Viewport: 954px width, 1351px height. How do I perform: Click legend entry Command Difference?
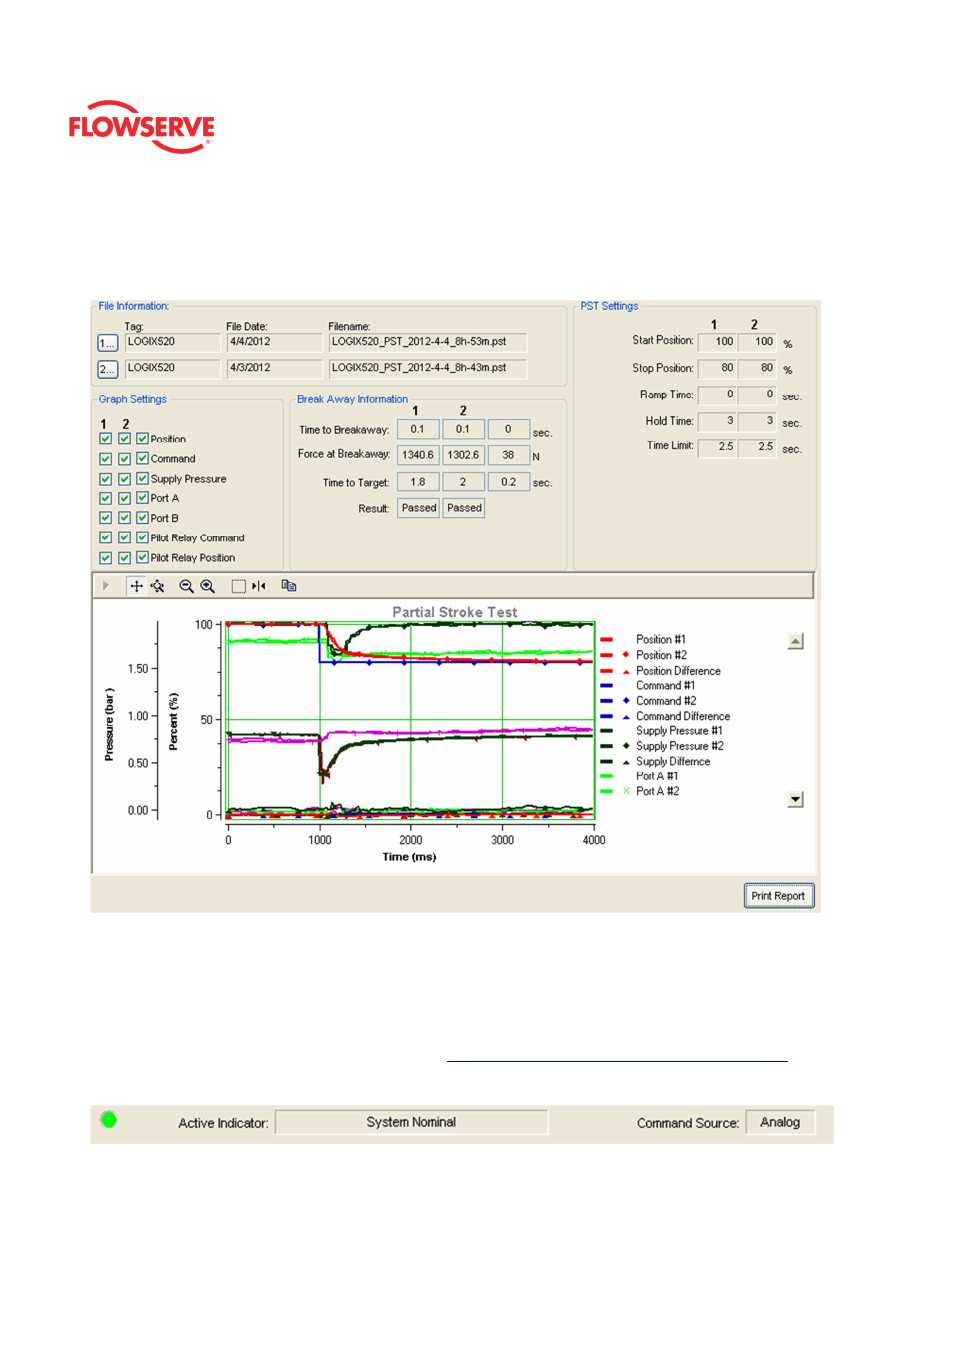tap(683, 716)
